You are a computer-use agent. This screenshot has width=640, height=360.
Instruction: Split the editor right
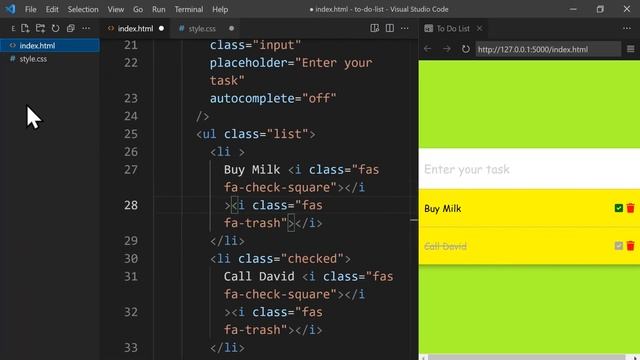click(x=390, y=28)
